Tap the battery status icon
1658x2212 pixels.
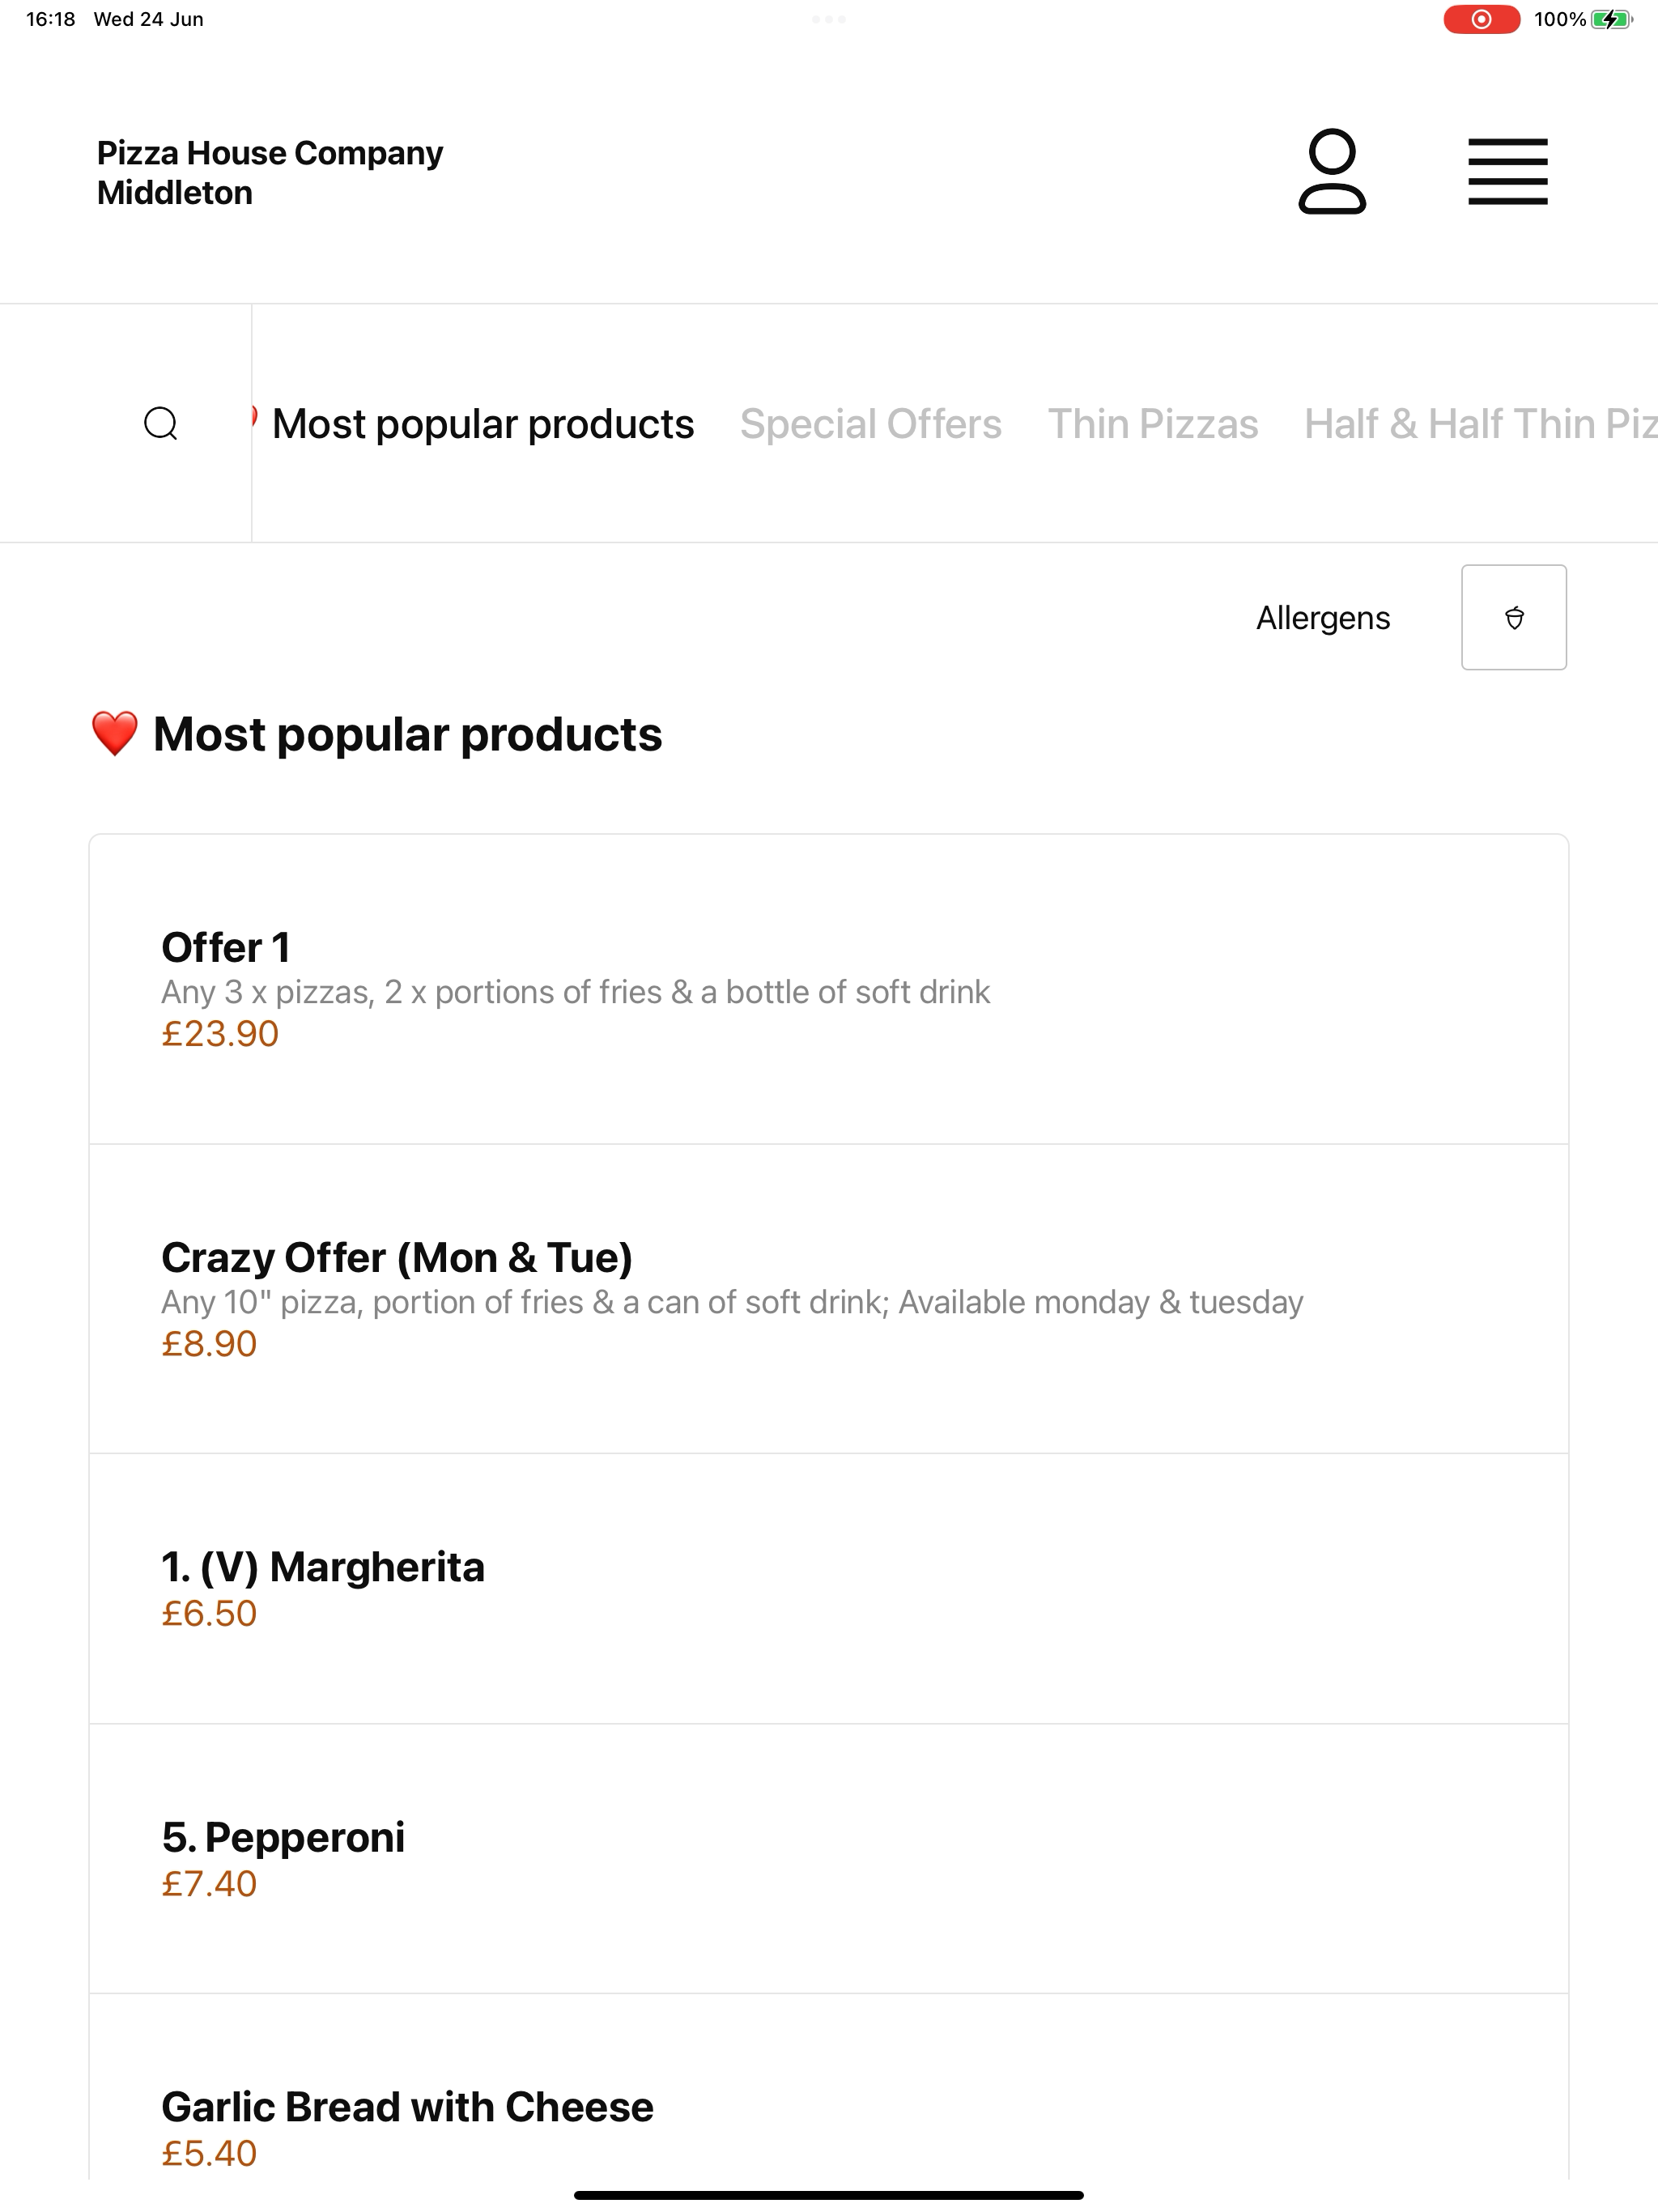click(x=1612, y=19)
